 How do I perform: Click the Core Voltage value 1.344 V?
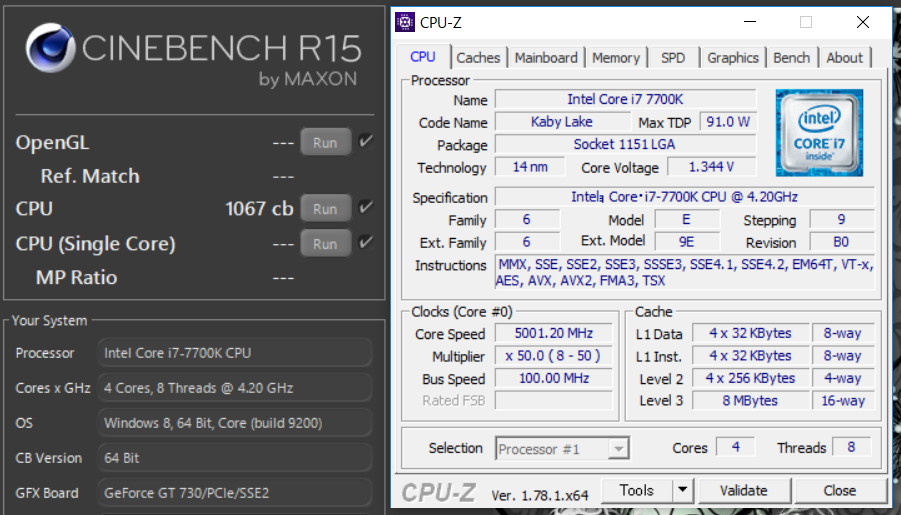coord(711,167)
